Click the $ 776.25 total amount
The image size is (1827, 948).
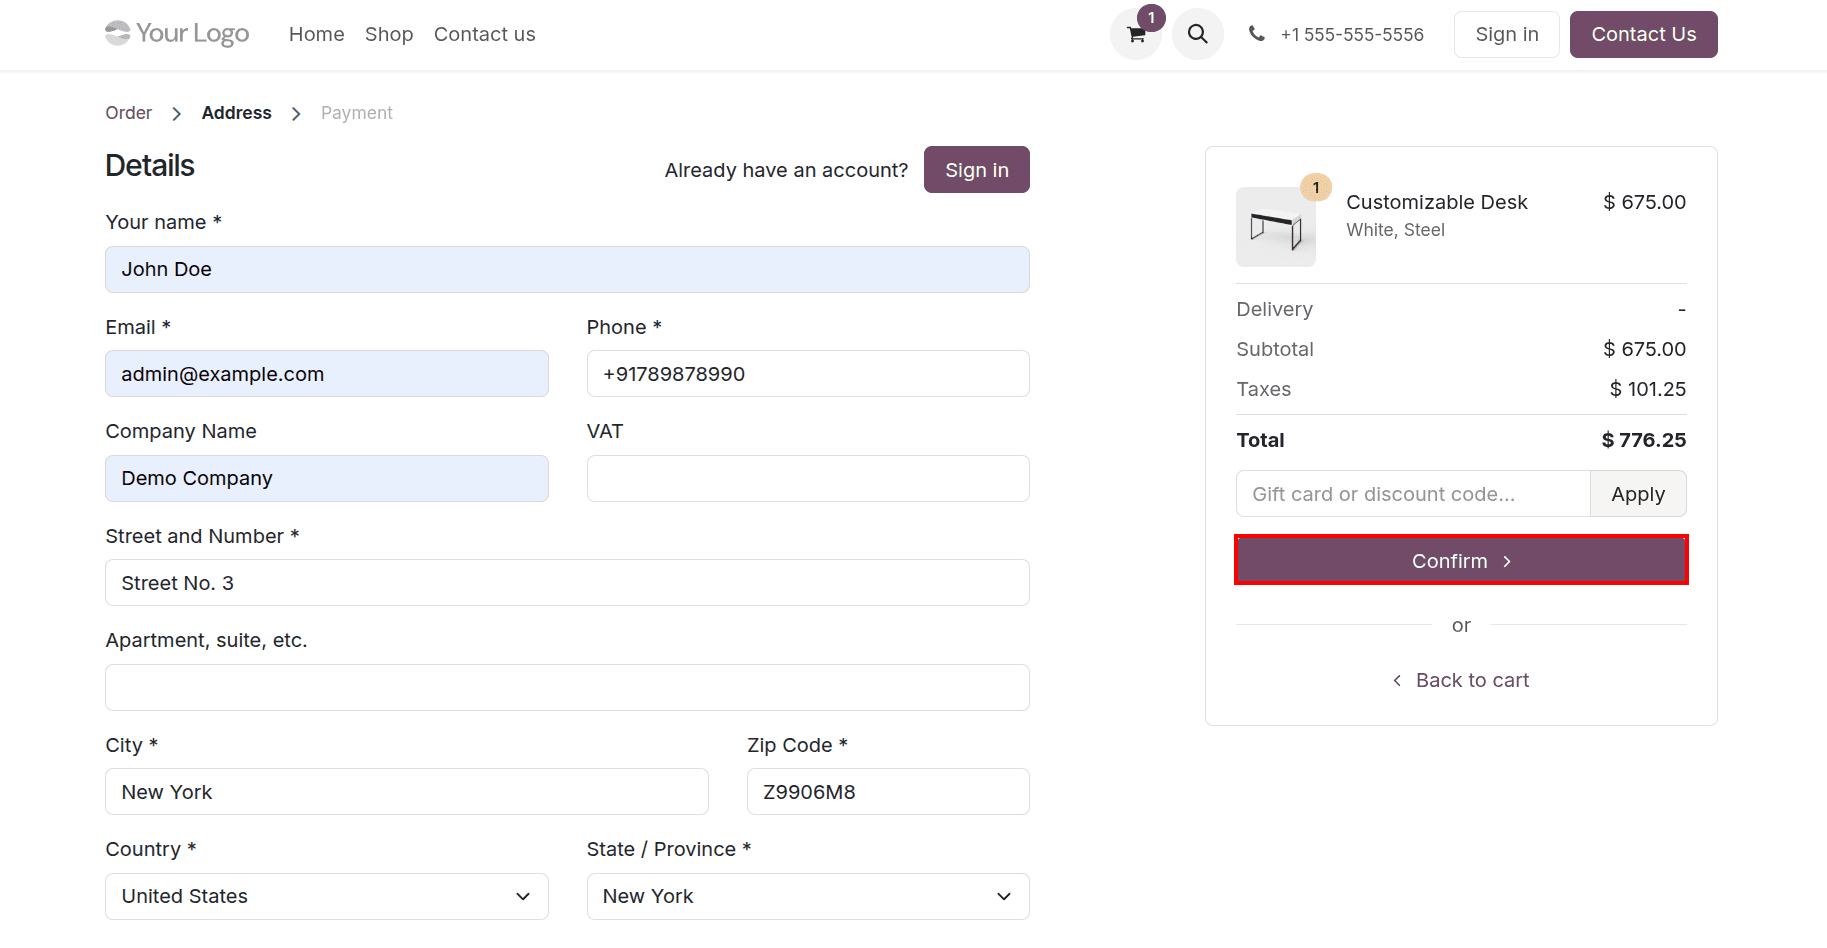[x=1643, y=440]
